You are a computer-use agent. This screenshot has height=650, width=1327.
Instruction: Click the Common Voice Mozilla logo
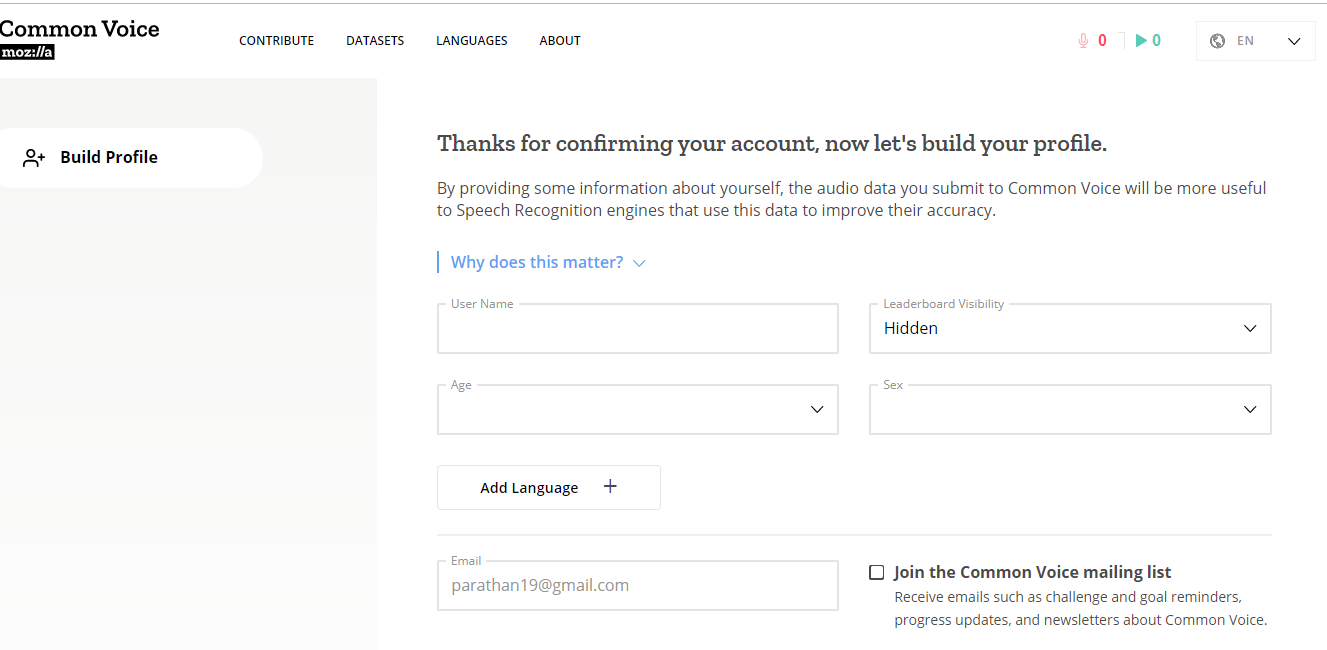[79, 39]
